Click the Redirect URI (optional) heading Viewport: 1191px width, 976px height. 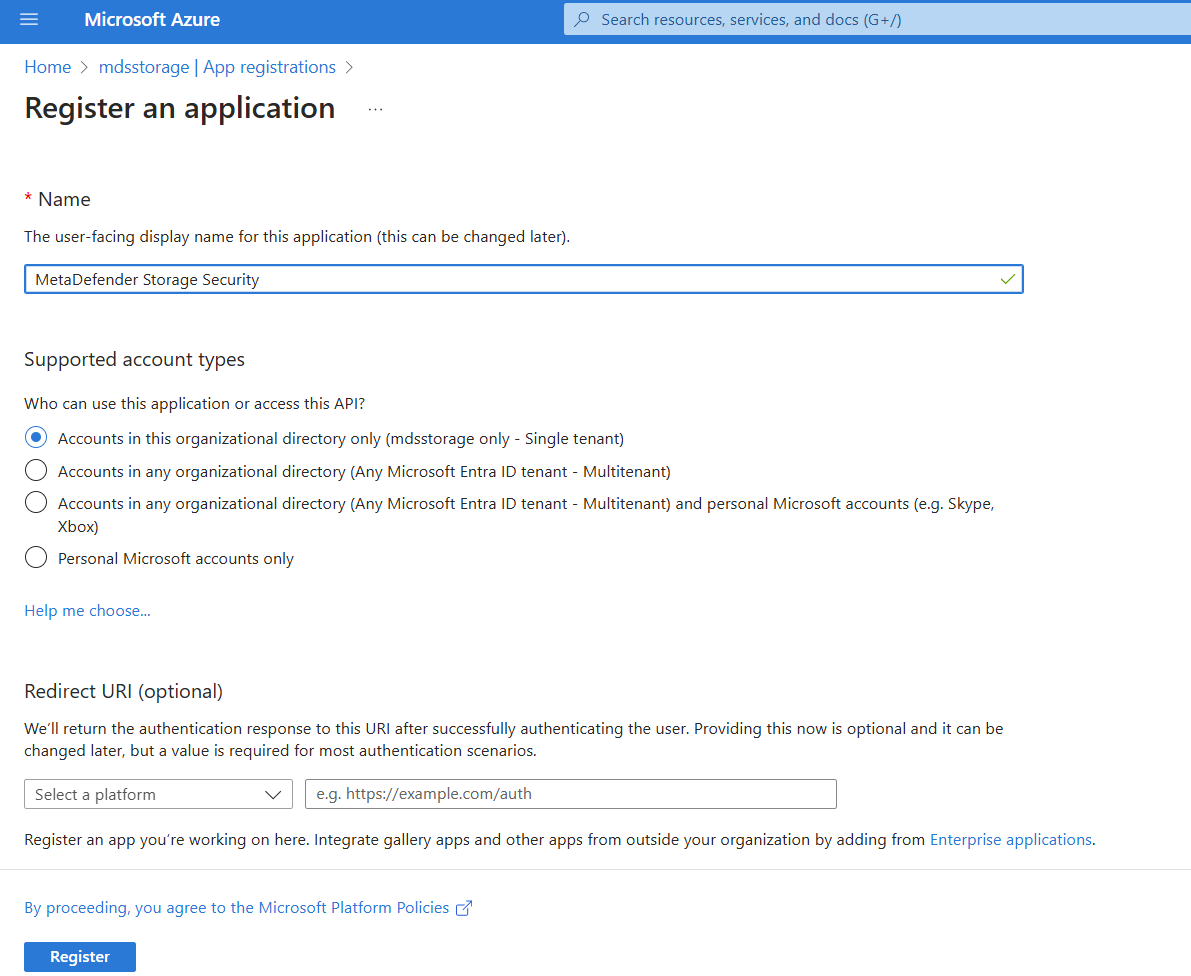[124, 691]
